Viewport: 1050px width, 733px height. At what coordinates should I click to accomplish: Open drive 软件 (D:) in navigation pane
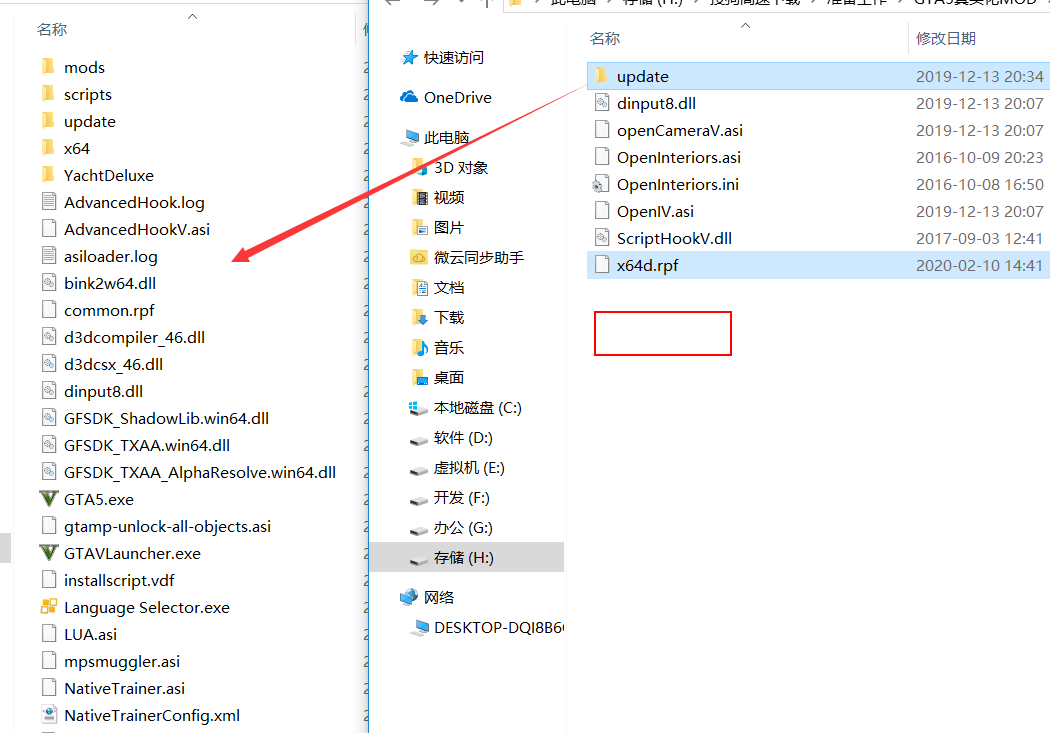463,438
